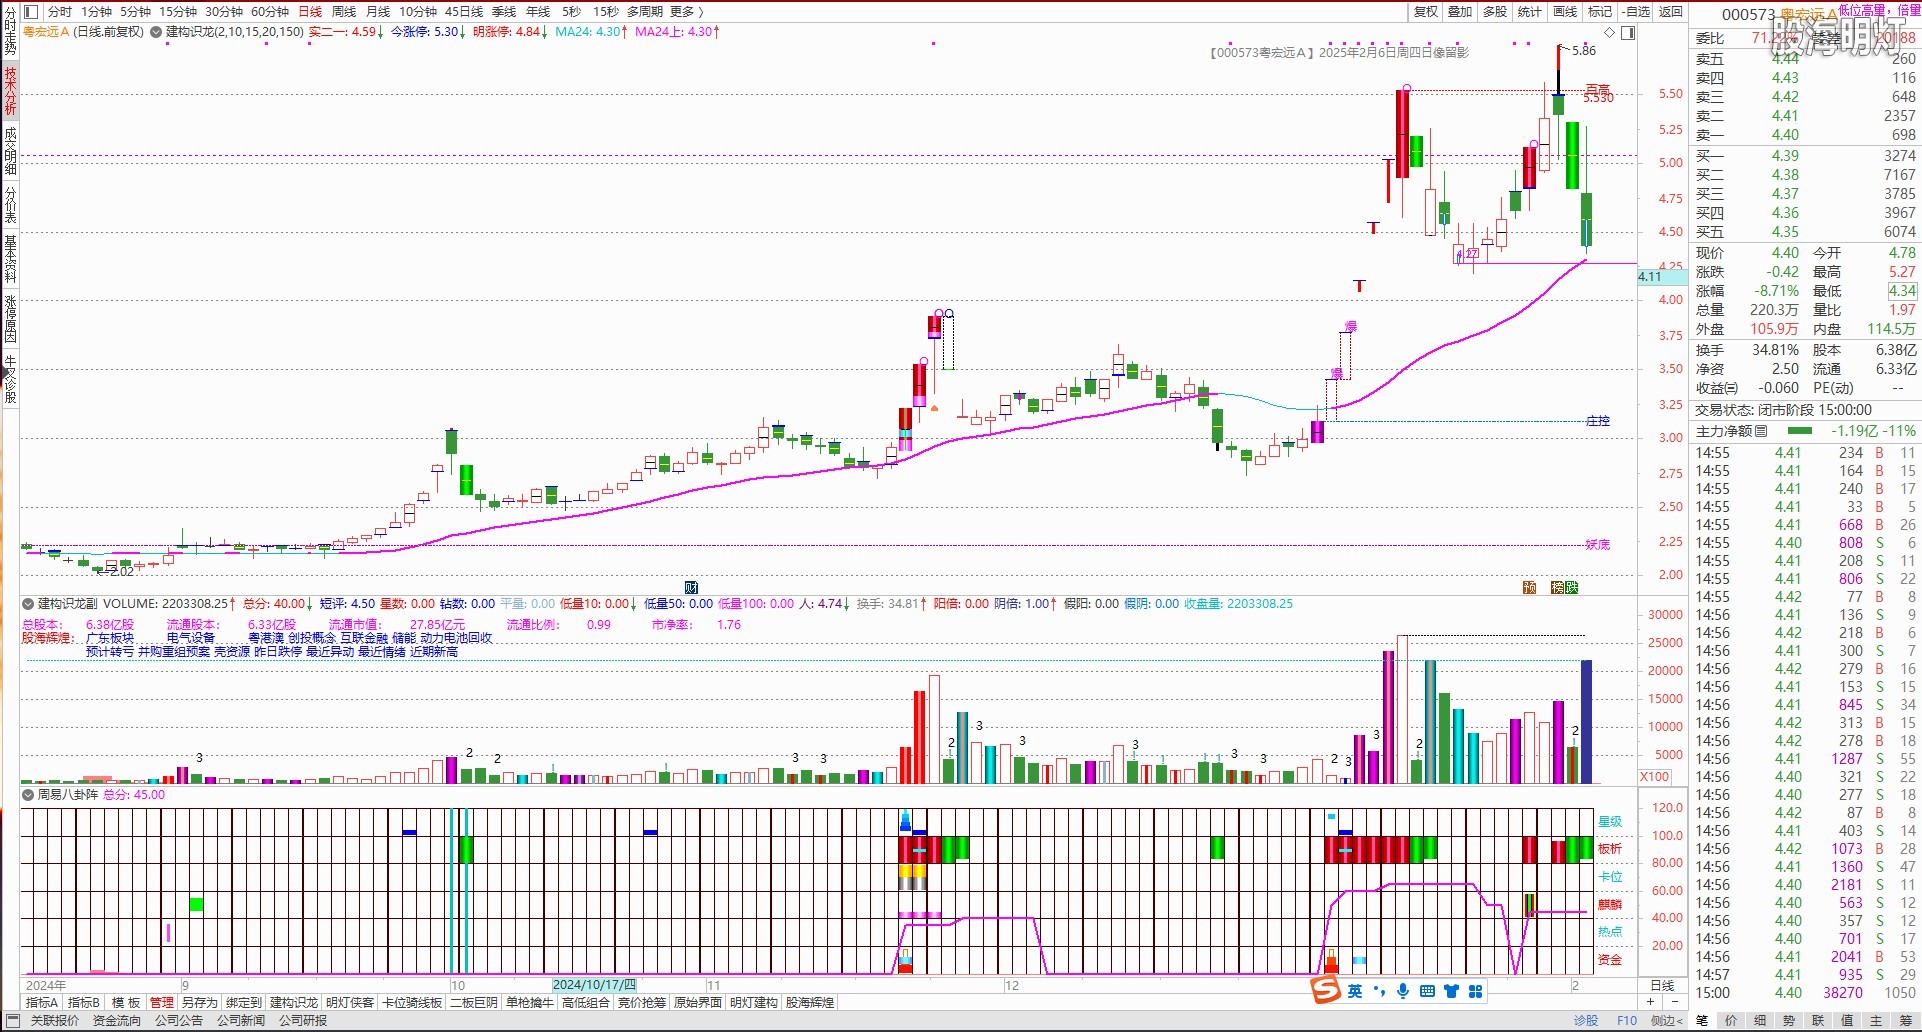Open the 多周期 multi-period selector
Image resolution: width=1922 pixels, height=1032 pixels.
pos(645,12)
